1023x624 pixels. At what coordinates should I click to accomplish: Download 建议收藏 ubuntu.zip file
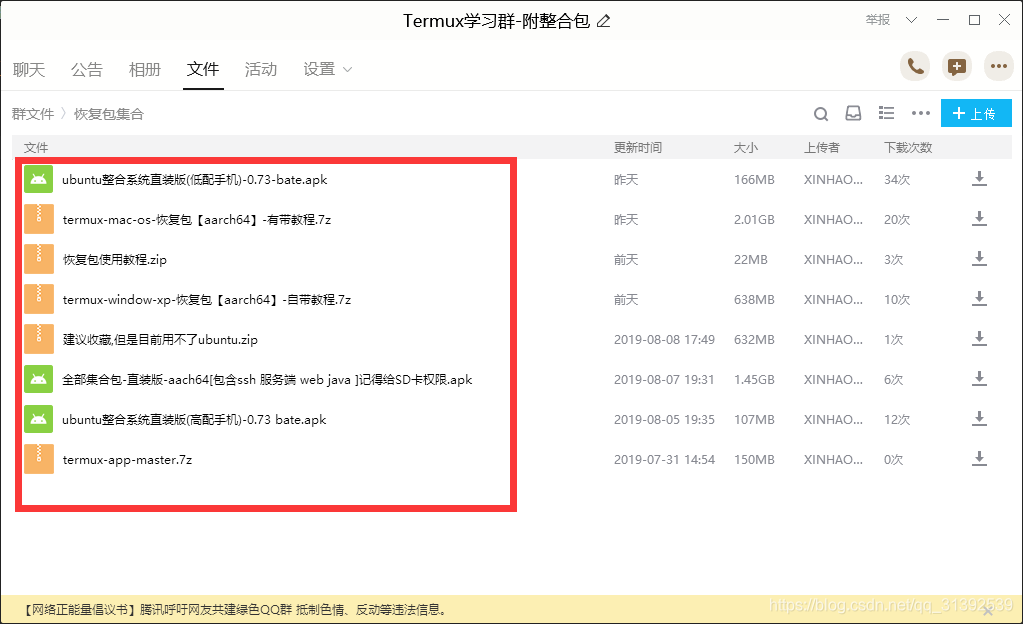pyautogui.click(x=979, y=339)
